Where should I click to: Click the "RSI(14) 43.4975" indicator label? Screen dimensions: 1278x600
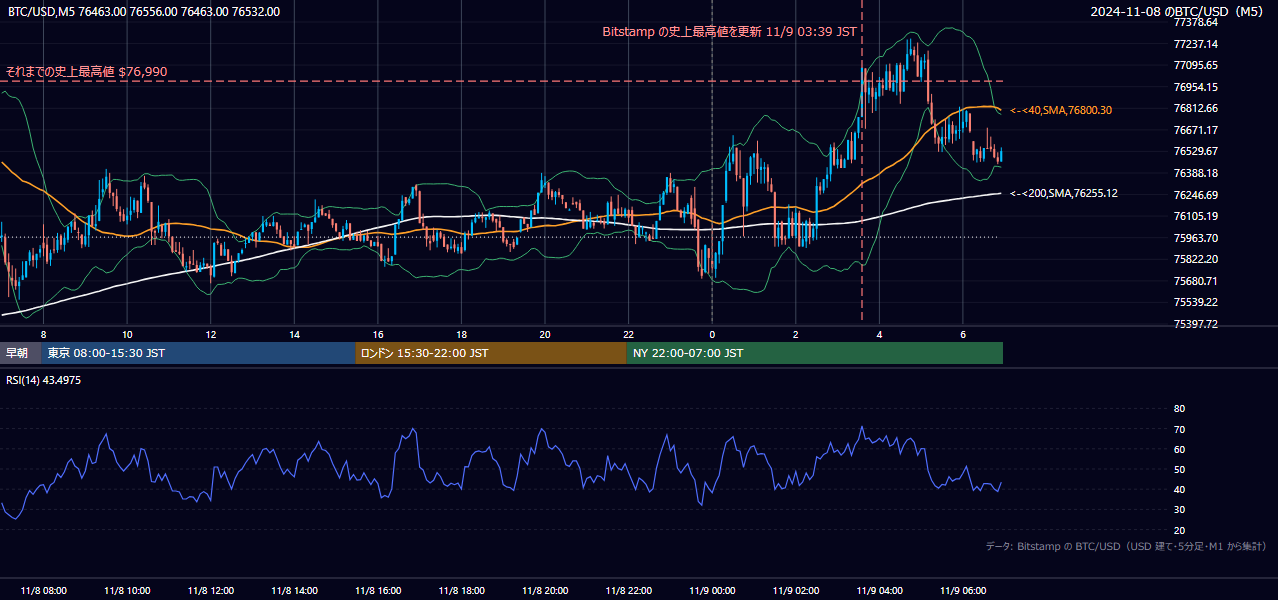pos(44,380)
